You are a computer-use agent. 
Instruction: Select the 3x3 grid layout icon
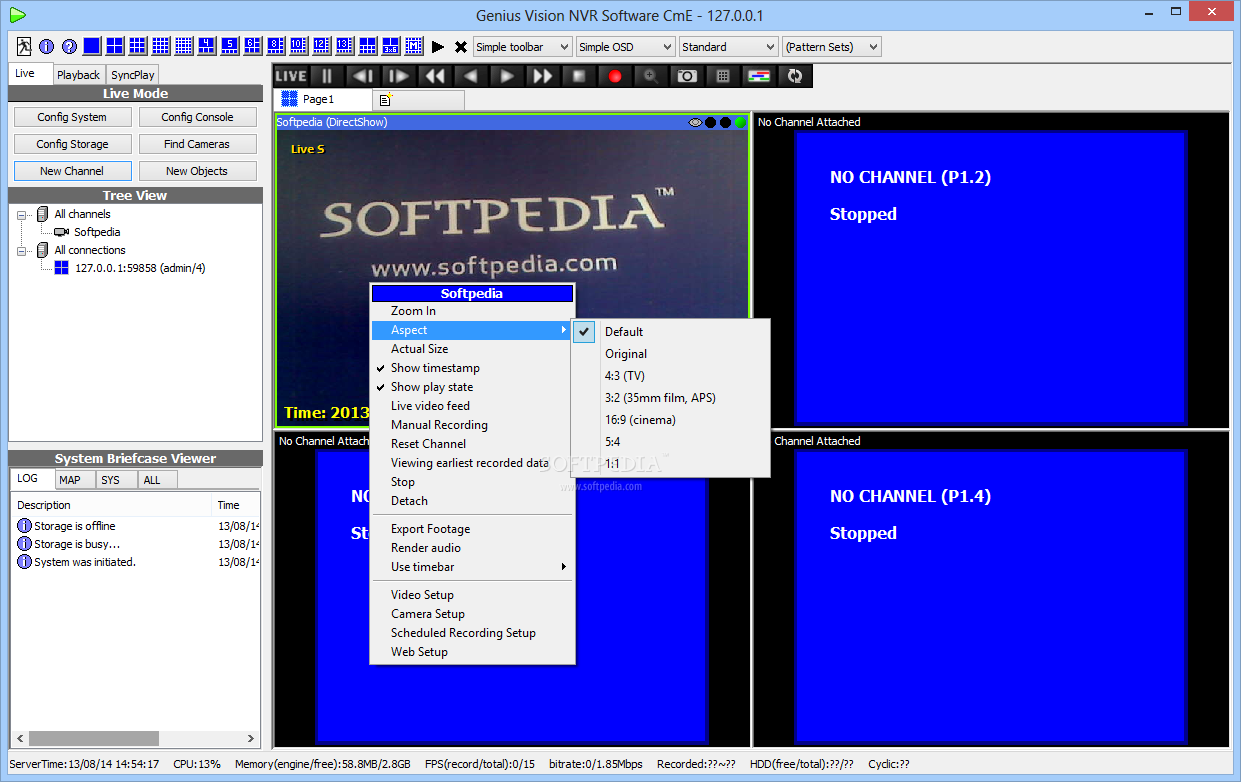pyautogui.click(x=137, y=46)
